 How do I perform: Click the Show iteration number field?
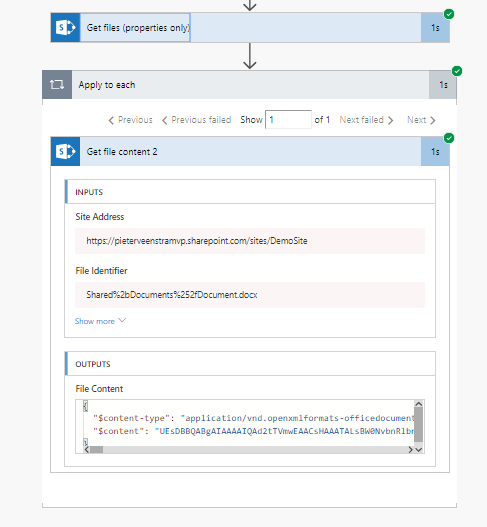(288, 120)
